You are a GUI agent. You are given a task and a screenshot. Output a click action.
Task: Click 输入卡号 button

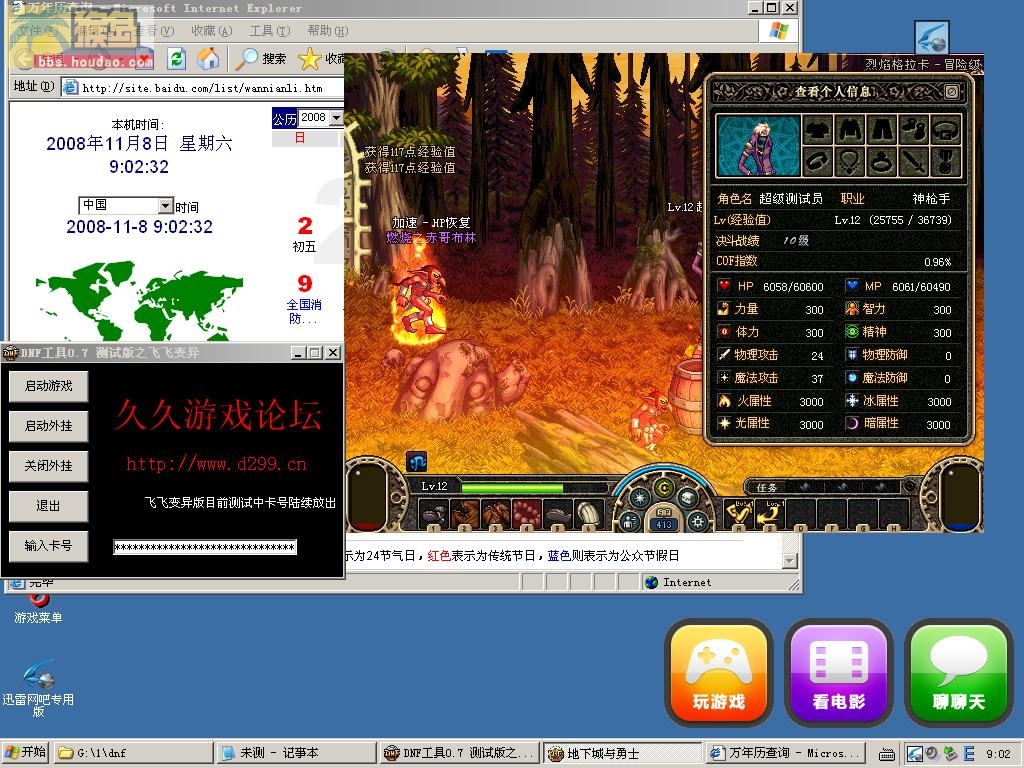48,545
